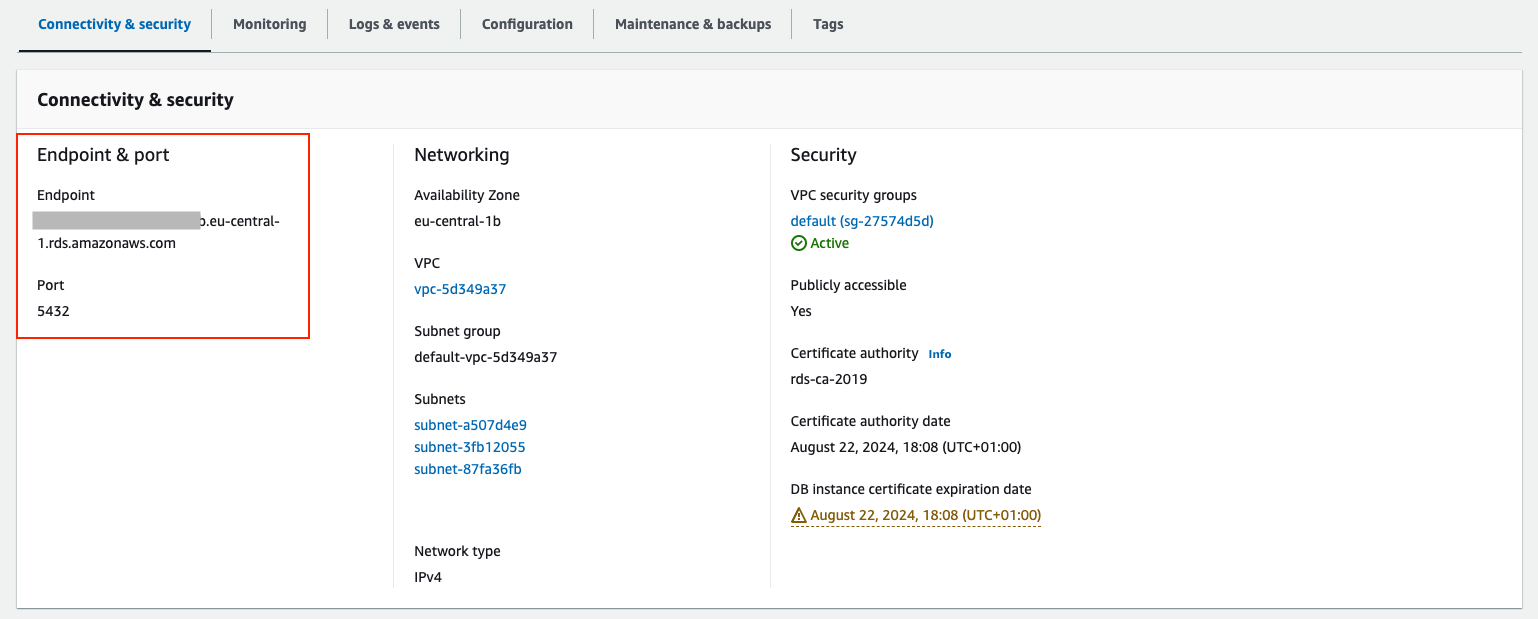This screenshot has width=1538, height=619.
Task: Open the vpc-5d349a37 link
Action: pyautogui.click(x=460, y=288)
